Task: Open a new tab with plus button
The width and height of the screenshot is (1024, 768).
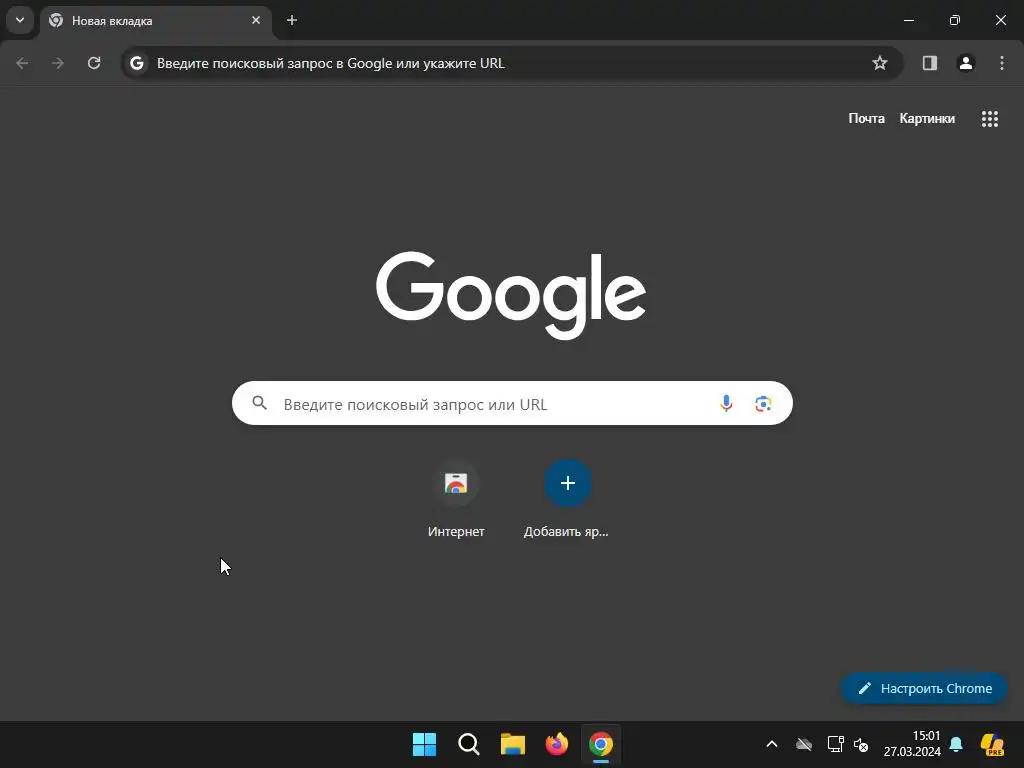Action: [292, 20]
